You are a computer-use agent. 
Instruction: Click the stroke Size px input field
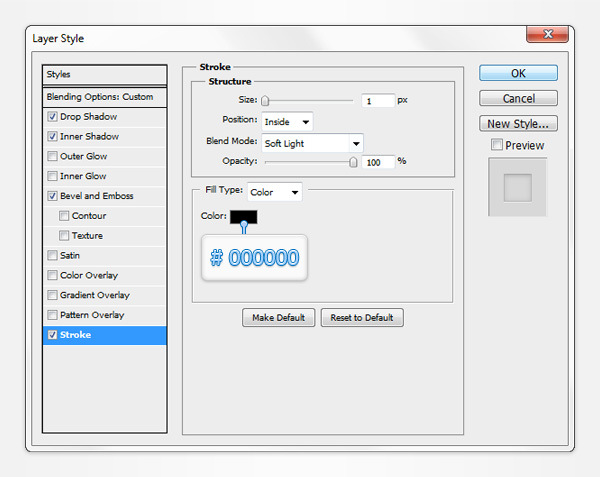click(x=379, y=101)
